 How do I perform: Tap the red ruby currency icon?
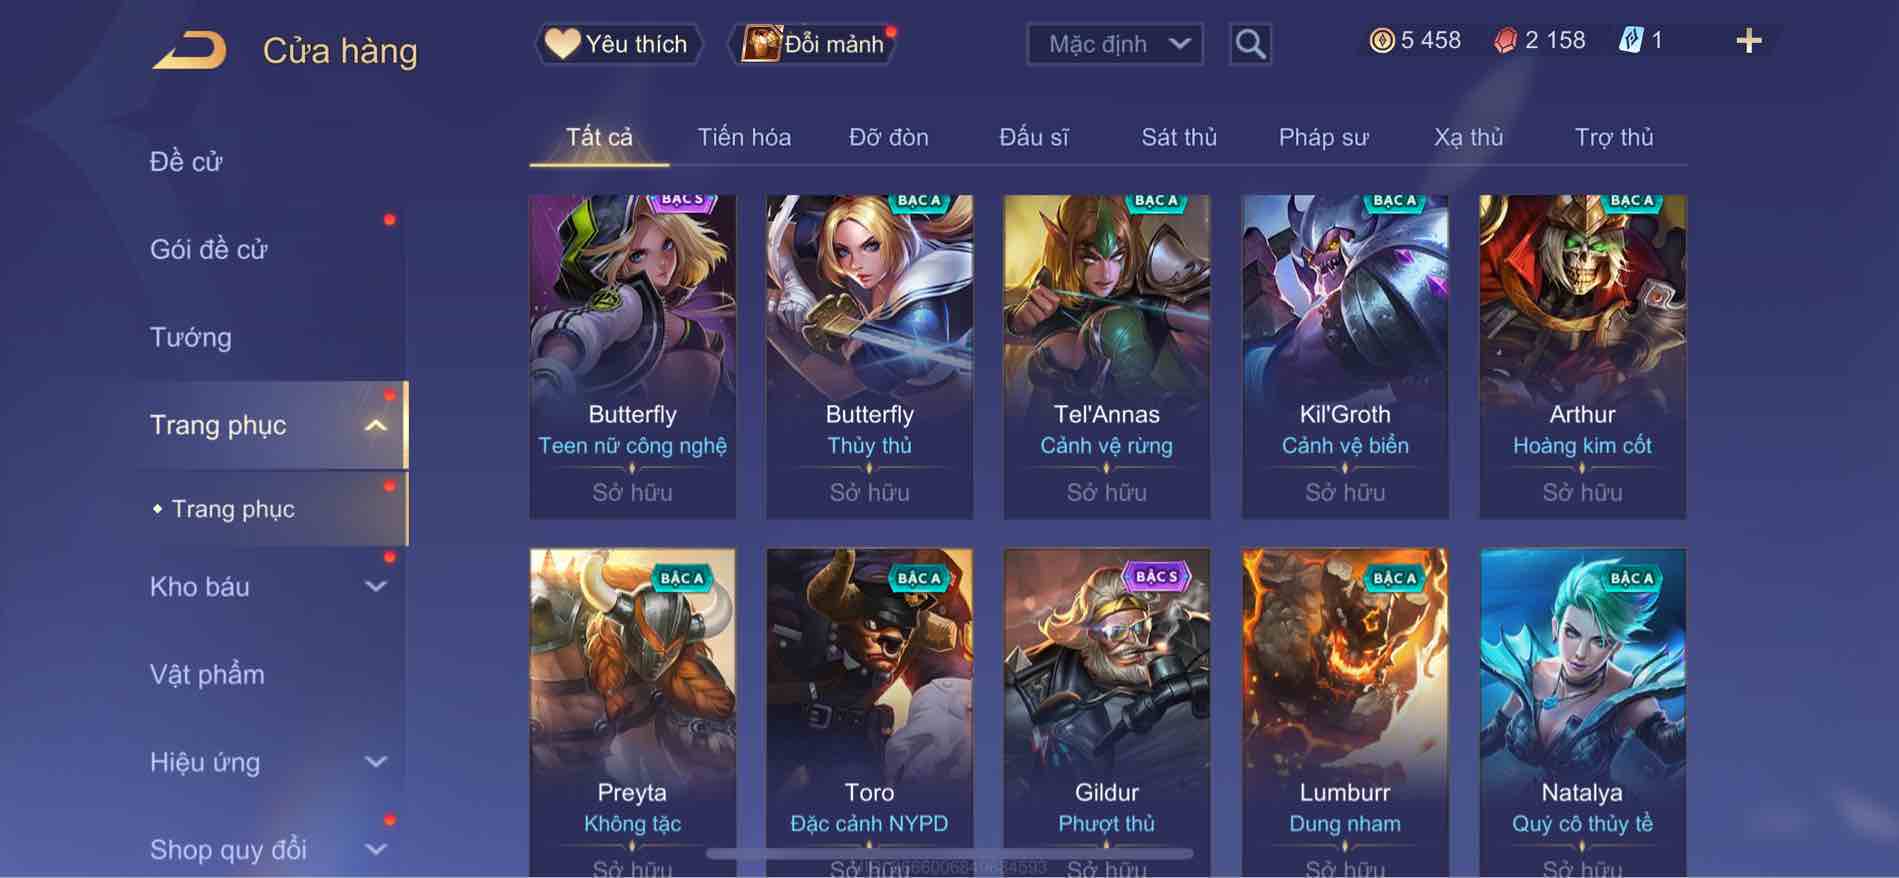click(x=1505, y=41)
